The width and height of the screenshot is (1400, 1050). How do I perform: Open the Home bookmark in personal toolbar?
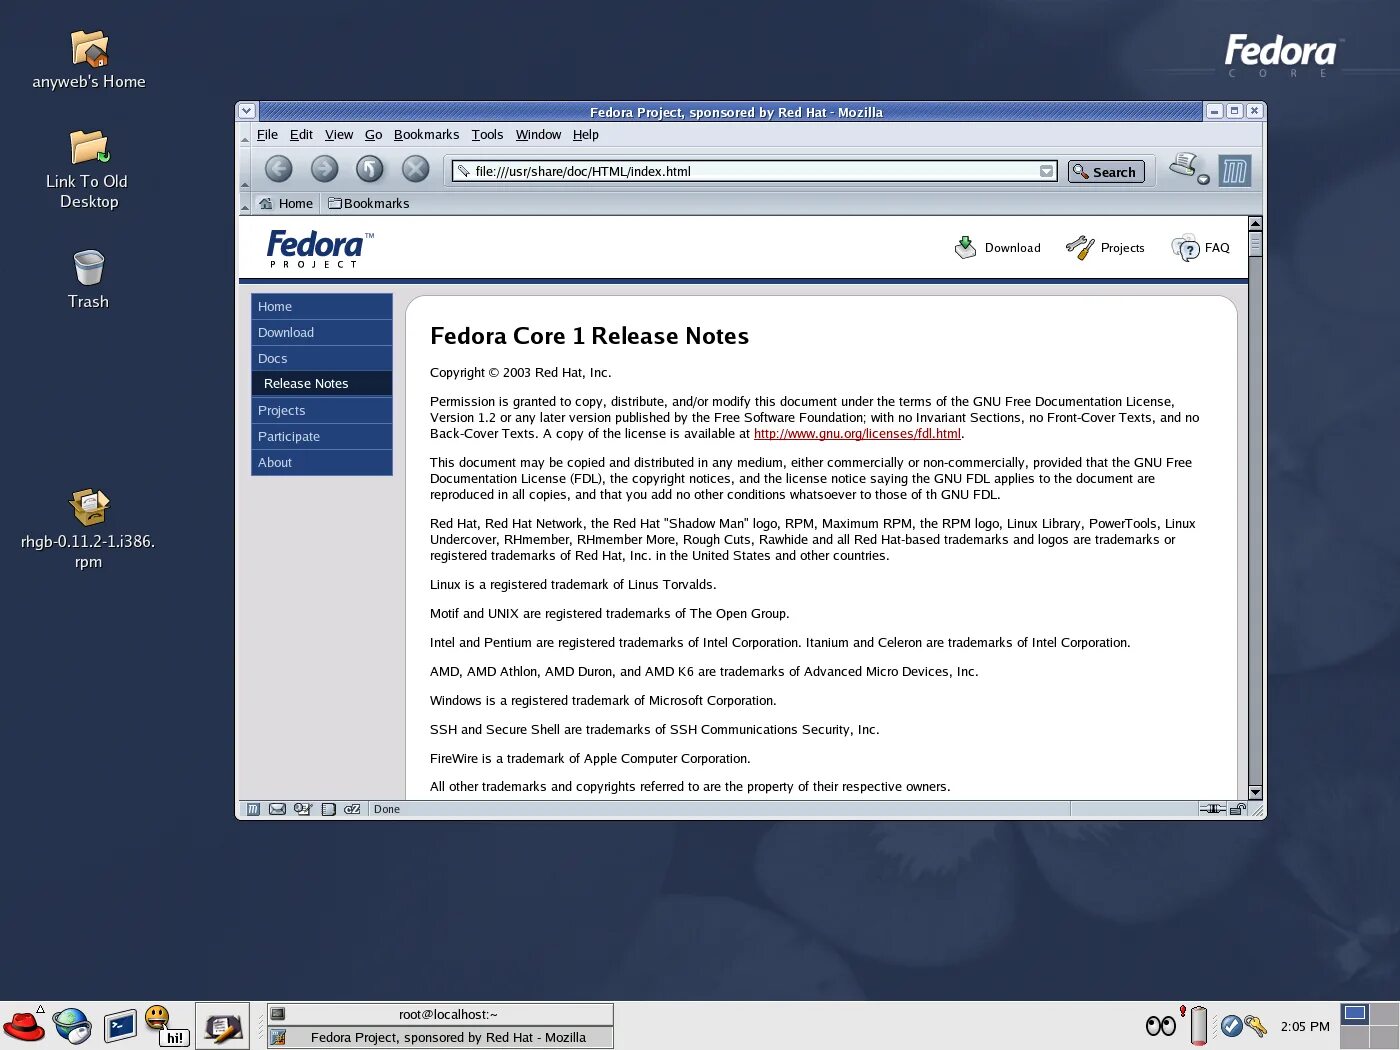coord(286,203)
